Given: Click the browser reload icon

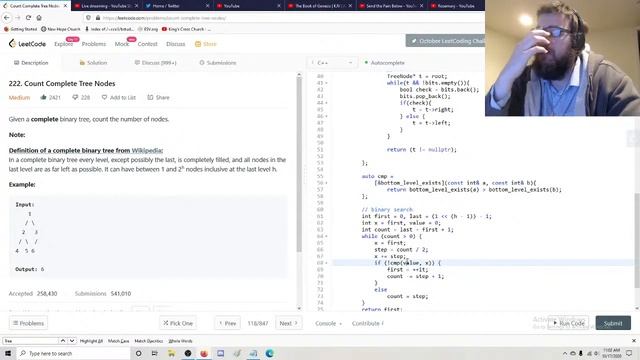Looking at the screenshot, I should point(28,18).
